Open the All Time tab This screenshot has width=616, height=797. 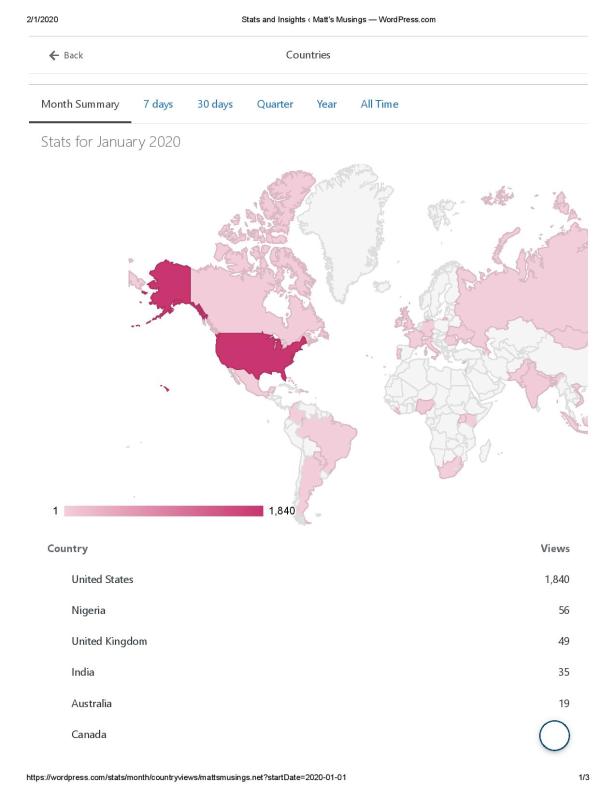(379, 104)
